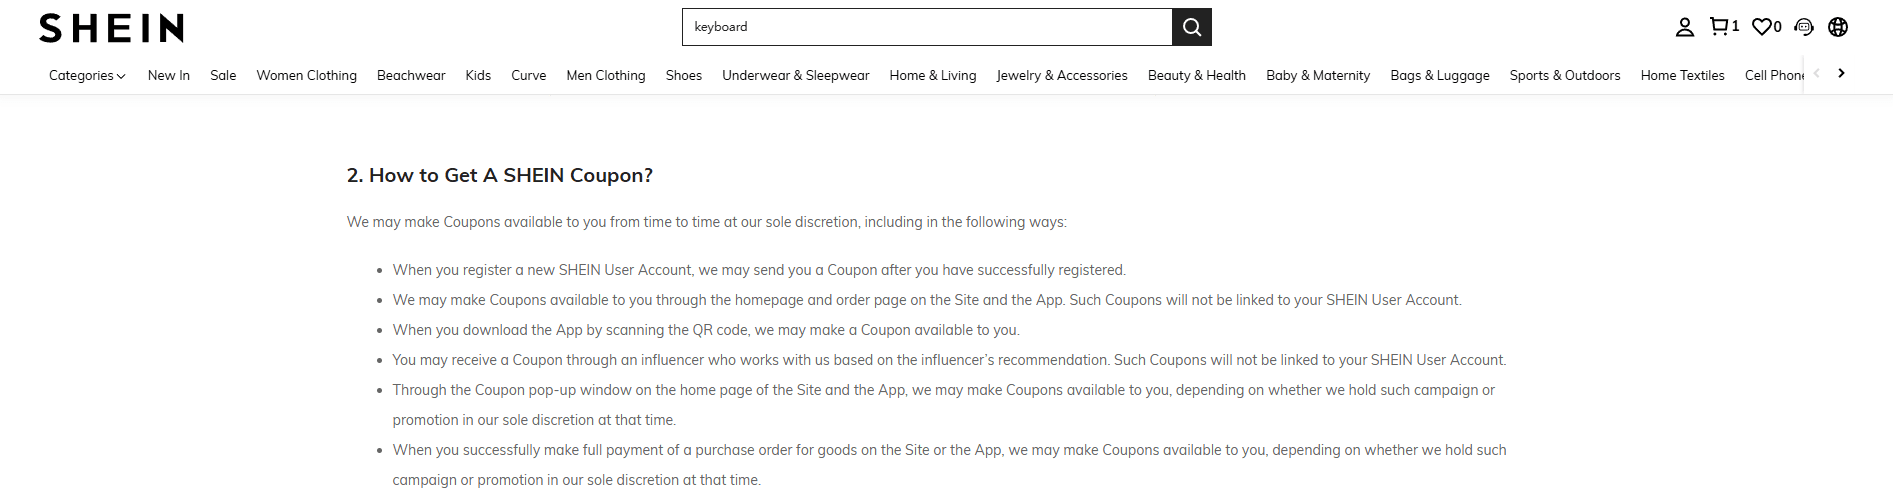Open Jewelry & Accessories category

tap(1061, 75)
